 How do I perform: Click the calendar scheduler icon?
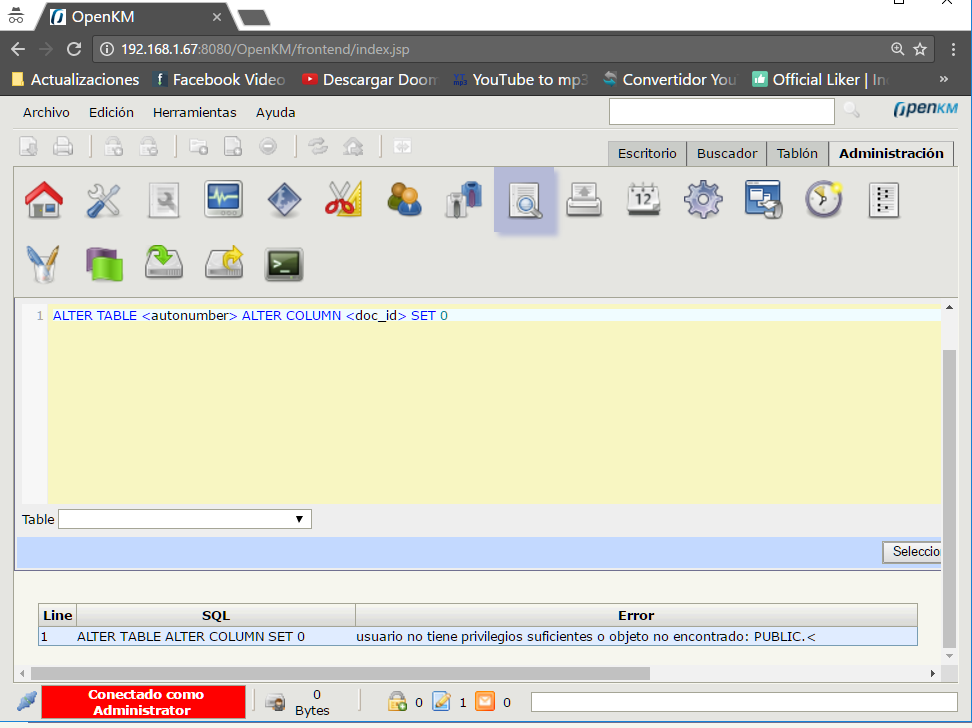click(x=644, y=200)
